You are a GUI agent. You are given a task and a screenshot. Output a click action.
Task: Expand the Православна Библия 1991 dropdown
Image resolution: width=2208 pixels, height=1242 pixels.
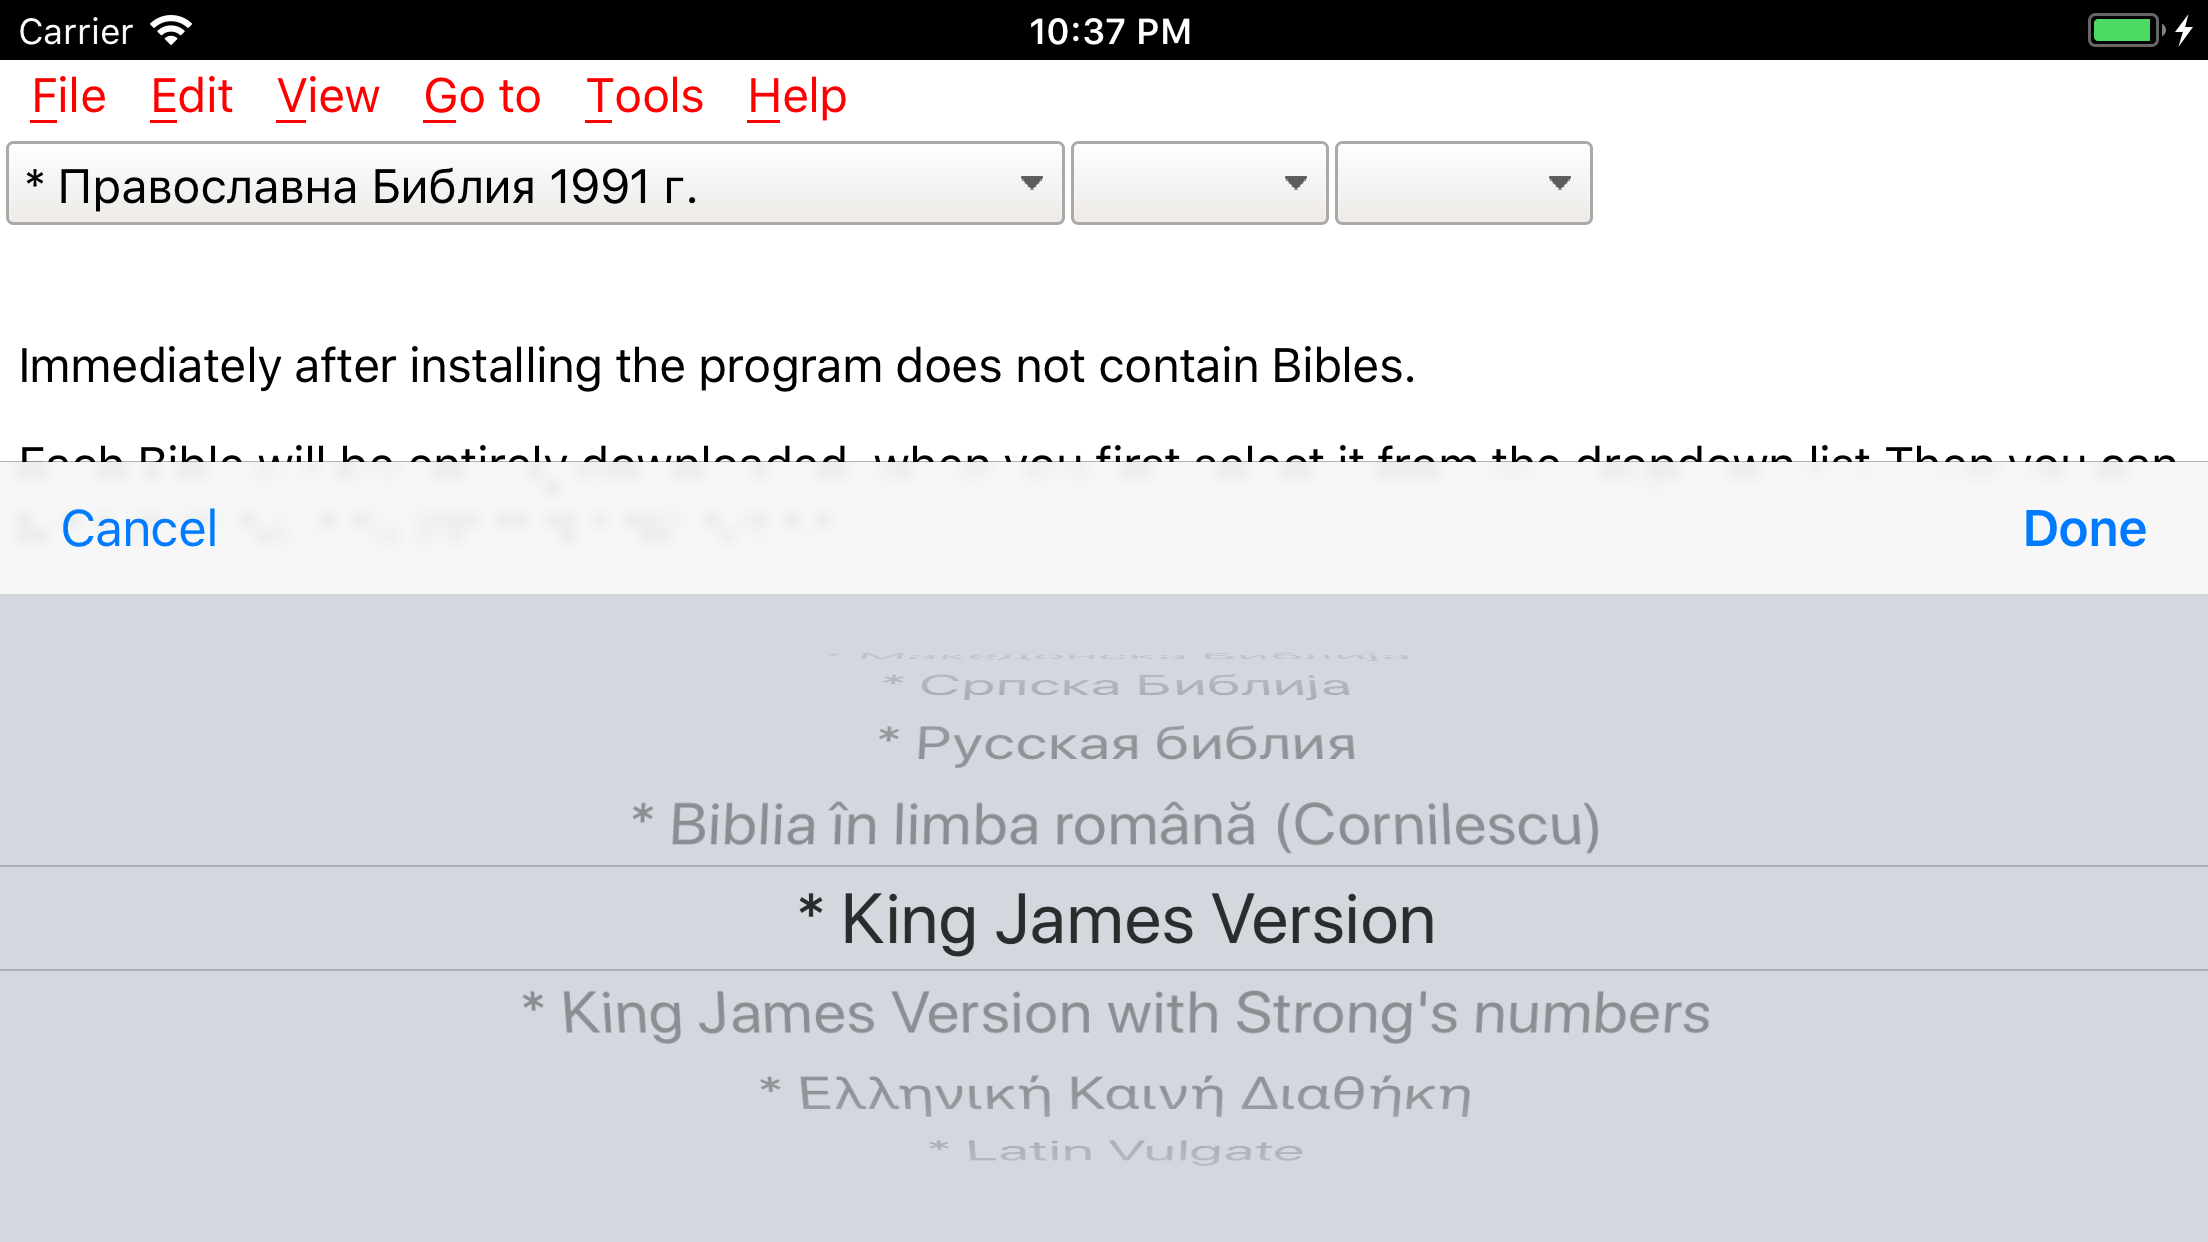(535, 184)
